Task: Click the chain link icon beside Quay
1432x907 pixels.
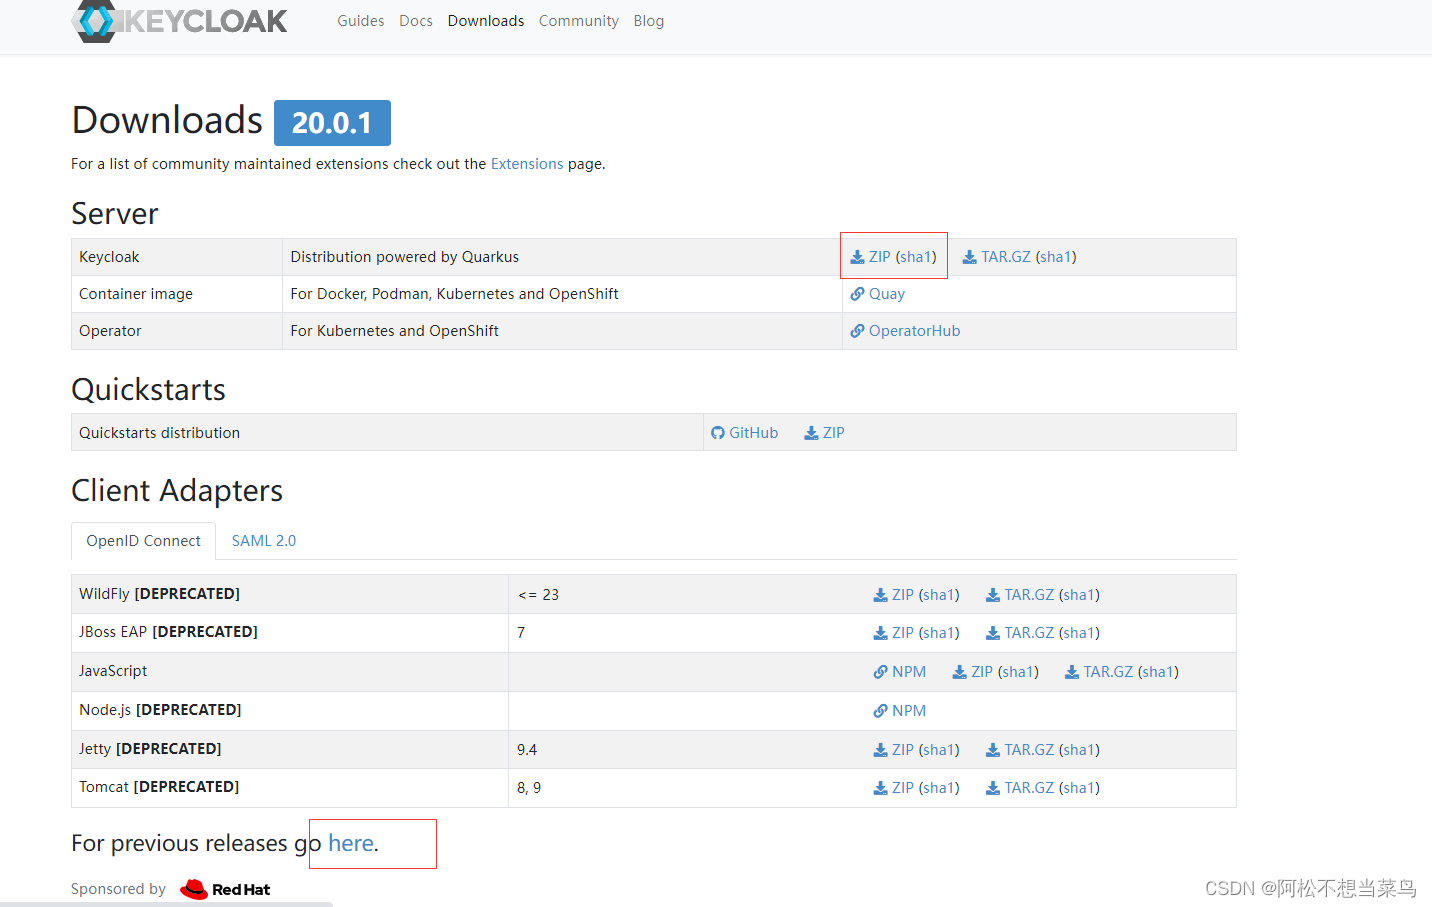Action: (857, 294)
